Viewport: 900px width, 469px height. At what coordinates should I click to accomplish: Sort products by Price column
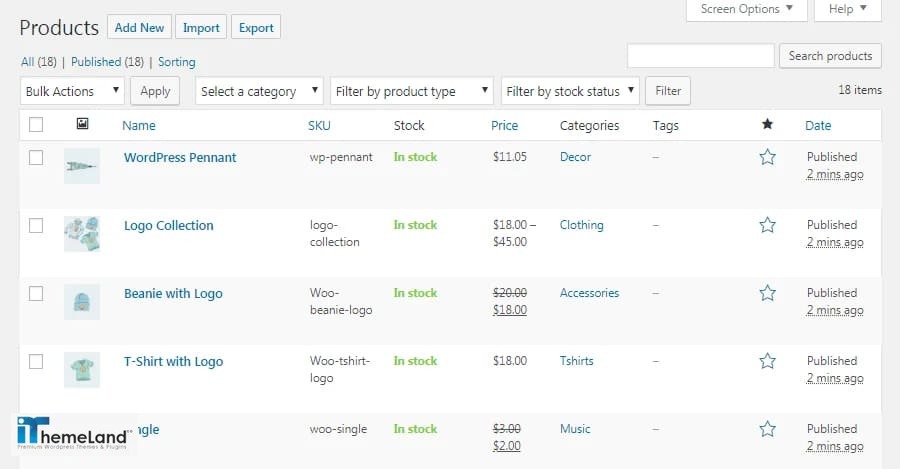click(x=505, y=126)
